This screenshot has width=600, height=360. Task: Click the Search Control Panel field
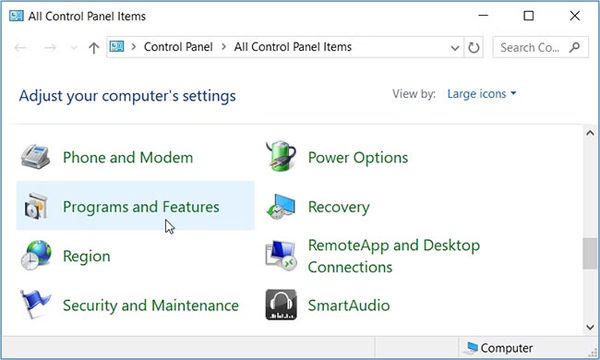(x=540, y=47)
